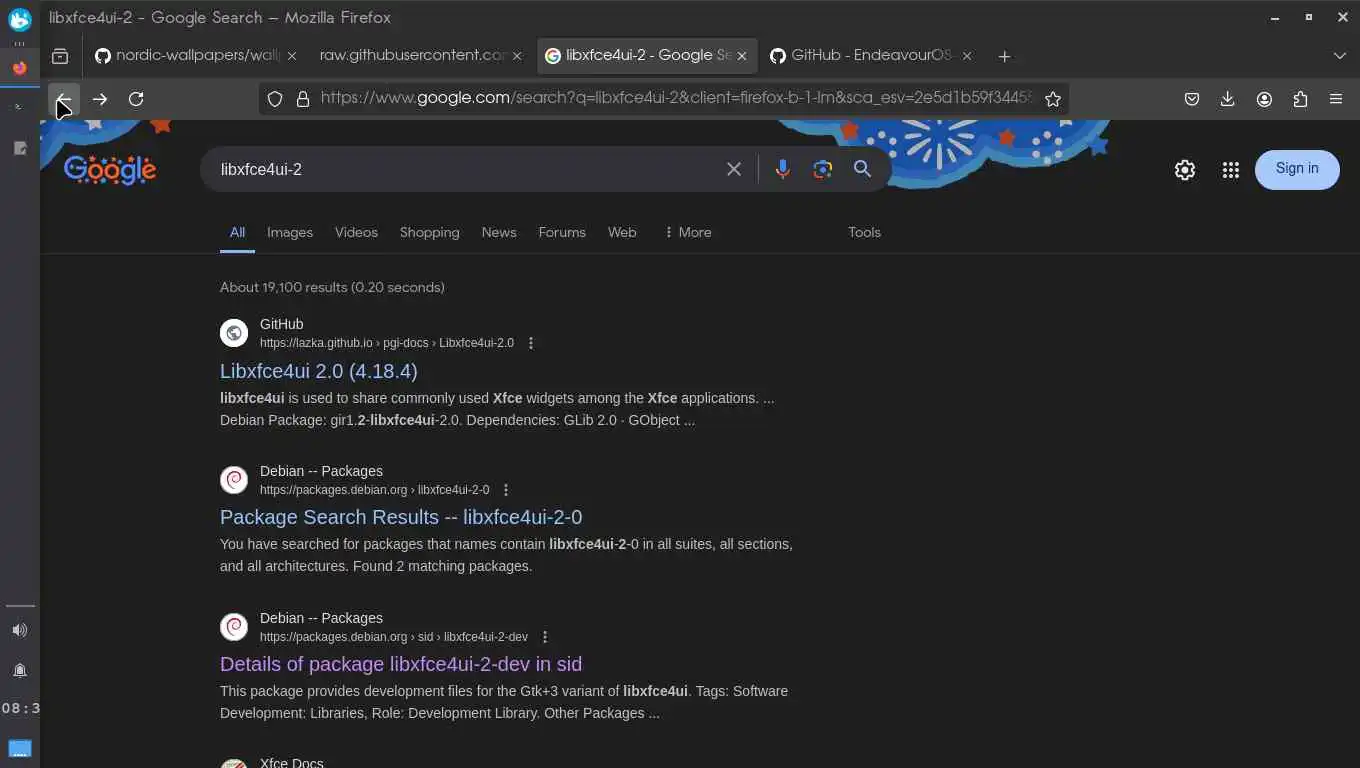
Task: Open the Google apps grid
Action: point(1231,170)
